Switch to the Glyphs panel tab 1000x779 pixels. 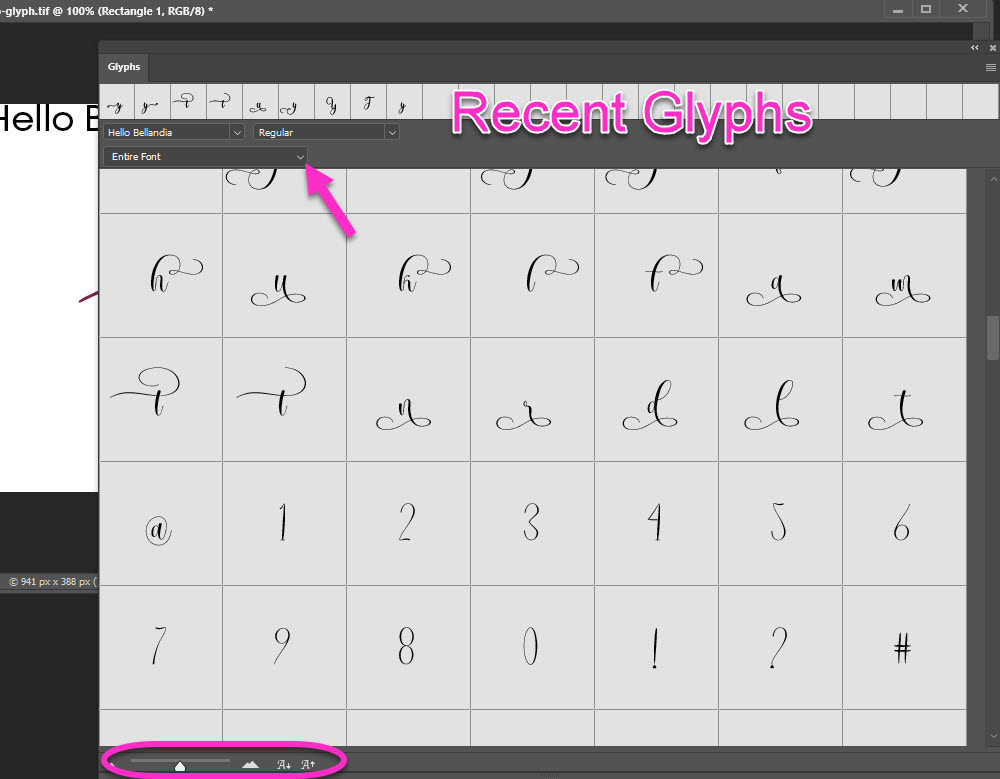pyautogui.click(x=124, y=67)
